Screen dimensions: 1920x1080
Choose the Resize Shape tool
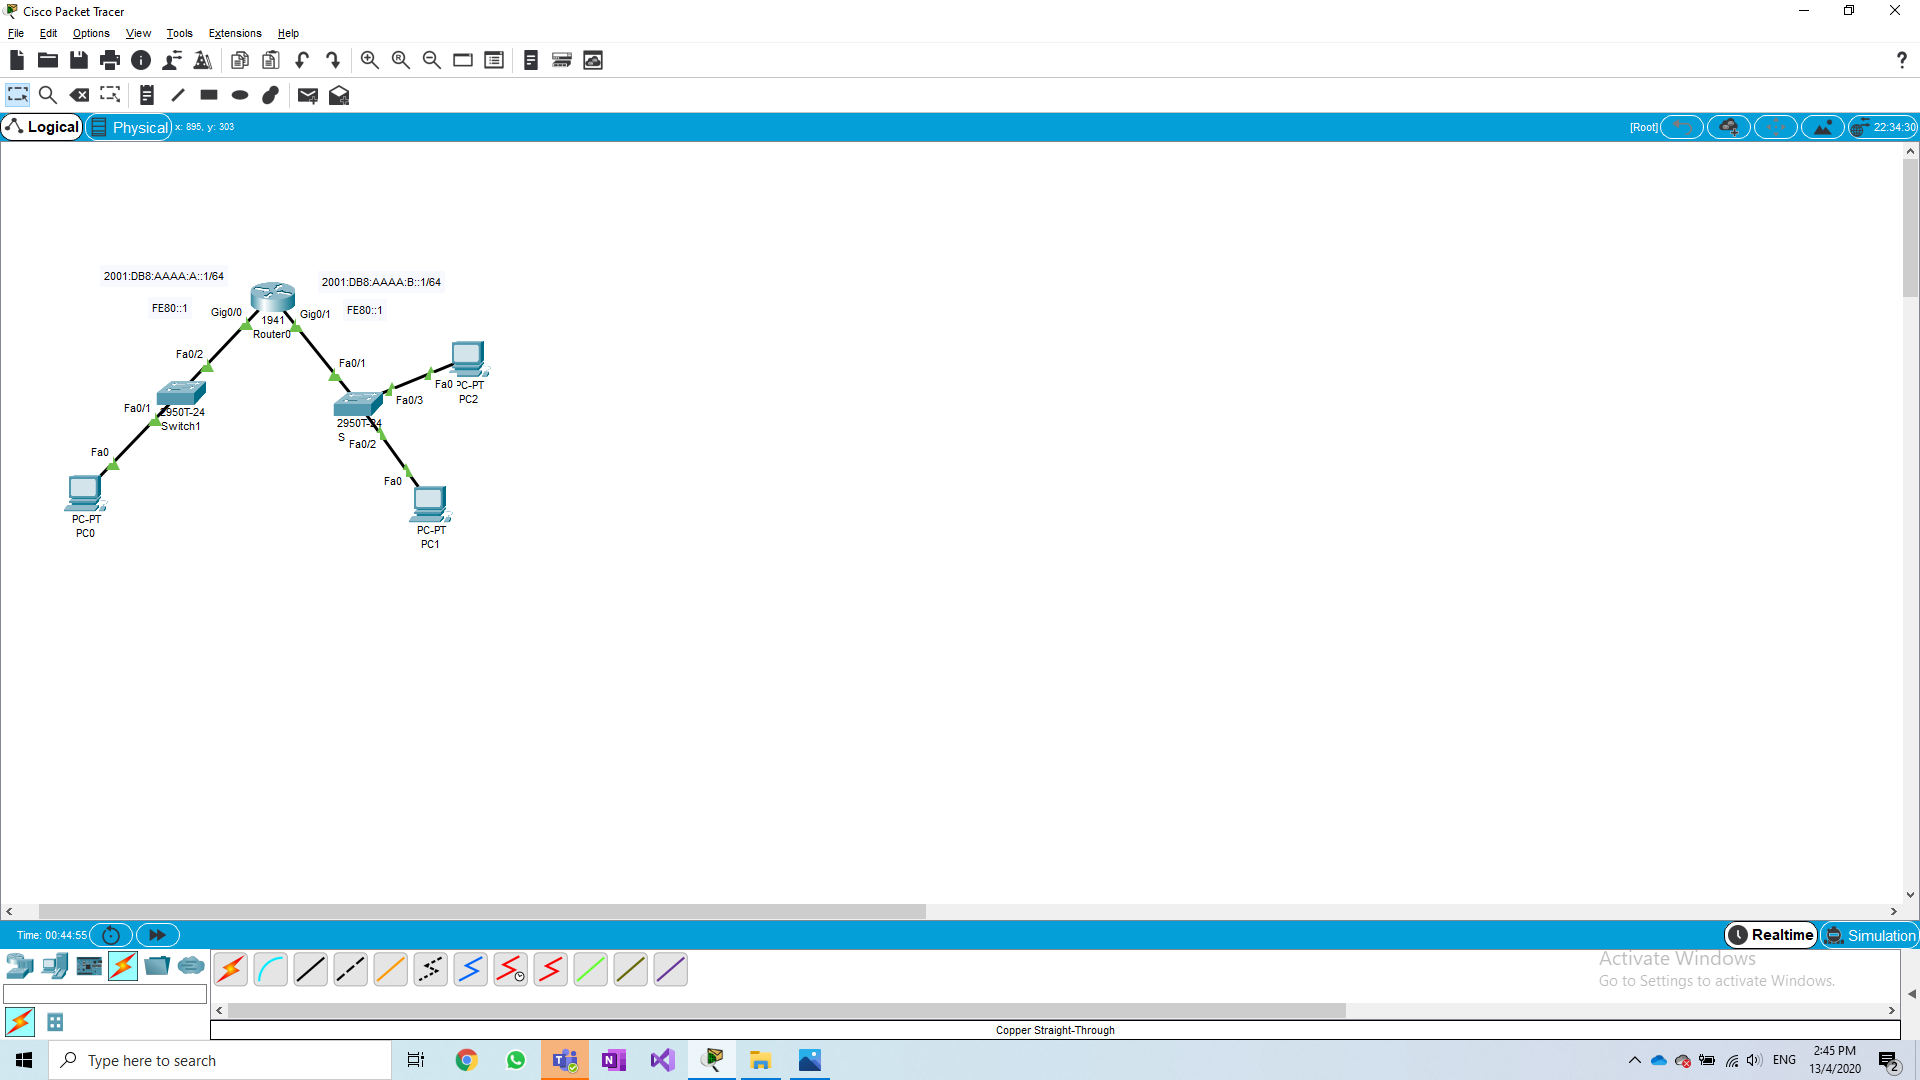[110, 95]
